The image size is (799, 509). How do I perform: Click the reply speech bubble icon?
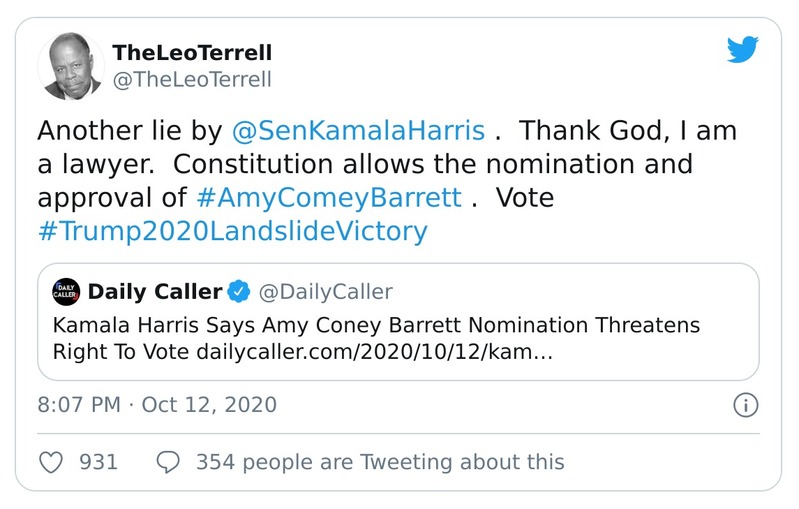click(170, 462)
